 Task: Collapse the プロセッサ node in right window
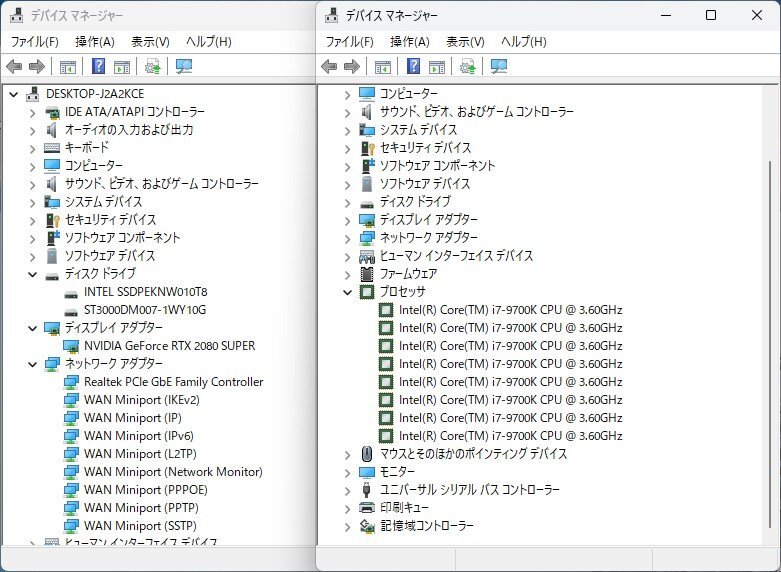tap(348, 292)
